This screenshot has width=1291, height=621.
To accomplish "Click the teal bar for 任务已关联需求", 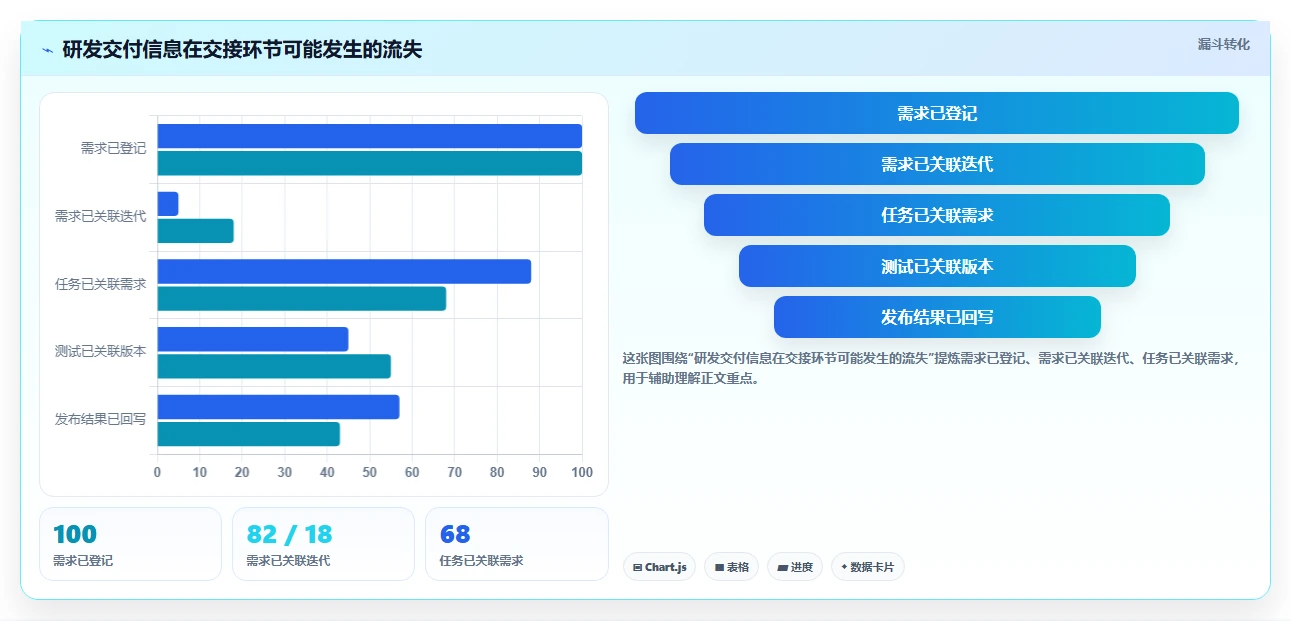I will click(301, 299).
